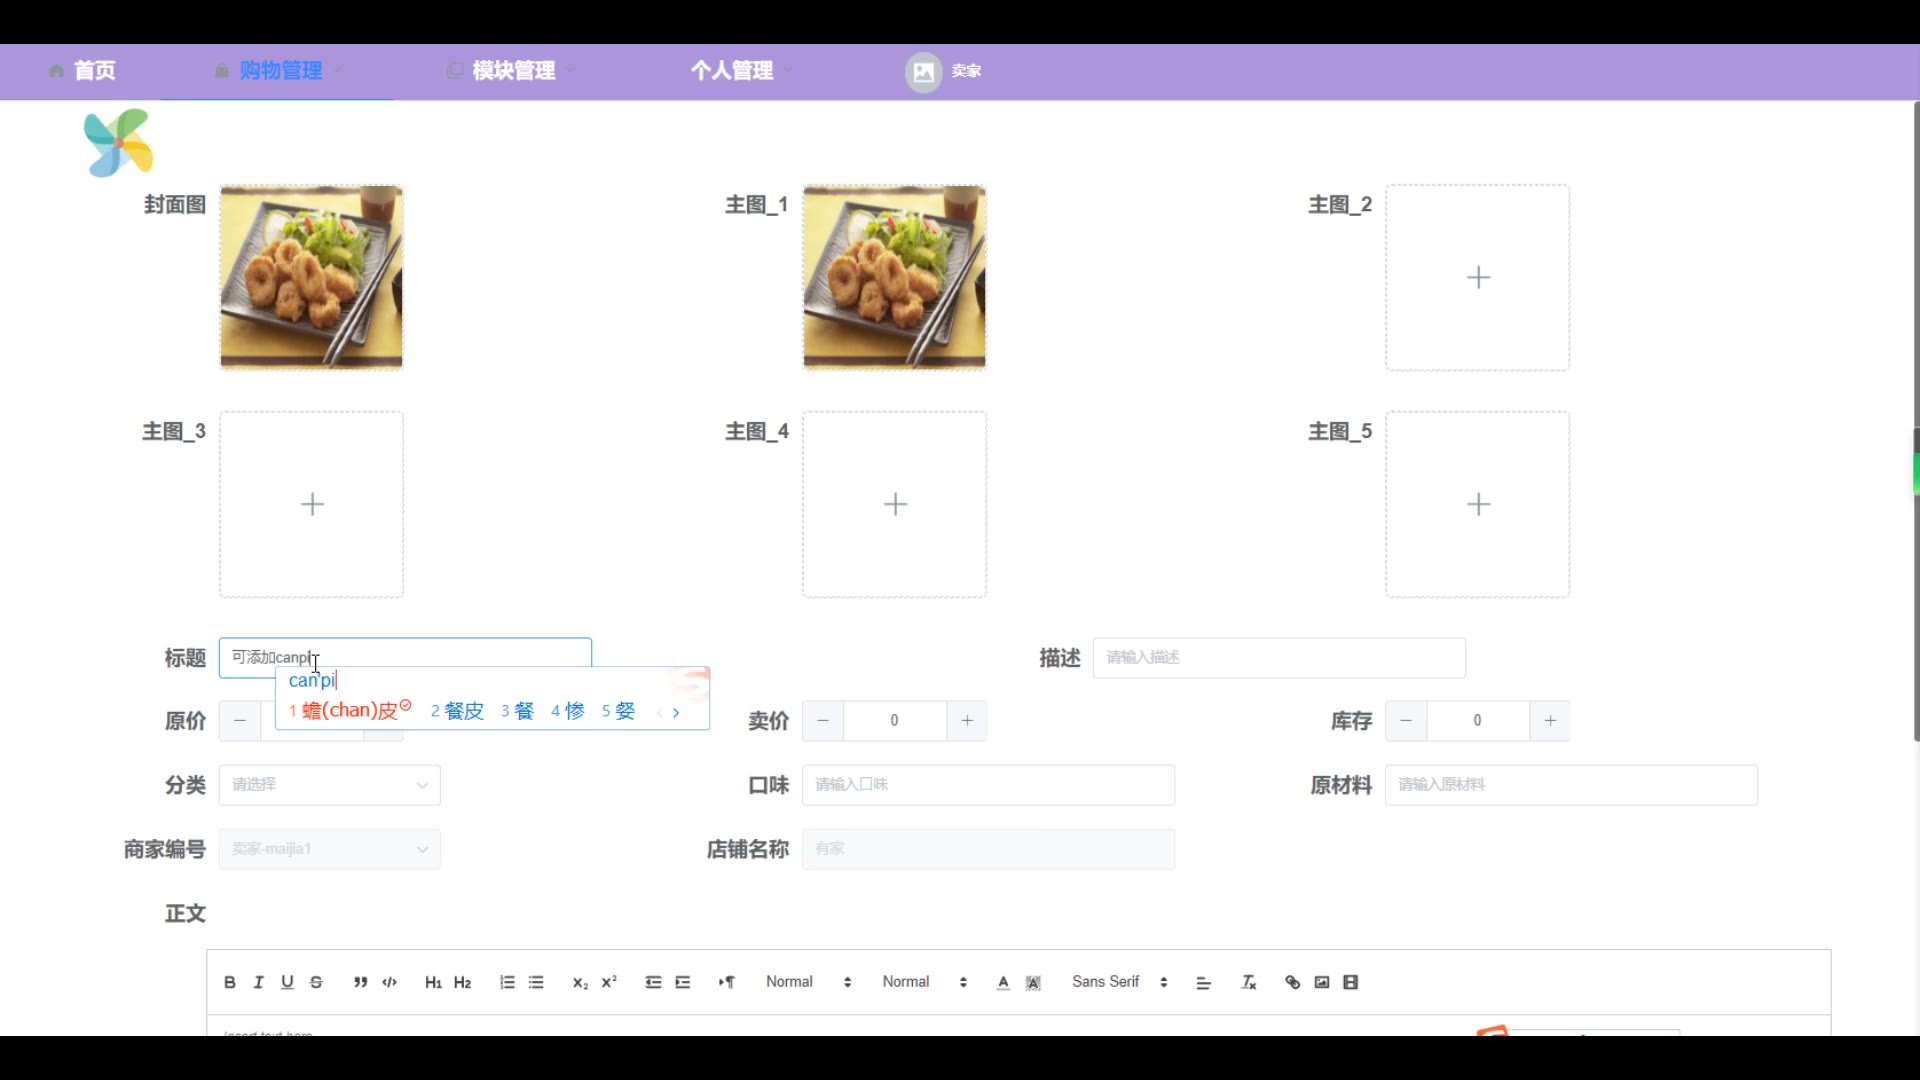Go to next IME candidate page
The height and width of the screenshot is (1080, 1920).
pyautogui.click(x=677, y=713)
